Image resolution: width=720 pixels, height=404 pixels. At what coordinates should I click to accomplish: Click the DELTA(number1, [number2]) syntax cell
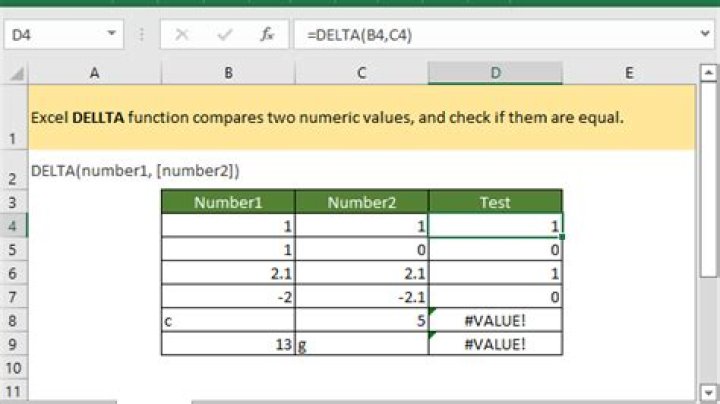point(135,171)
